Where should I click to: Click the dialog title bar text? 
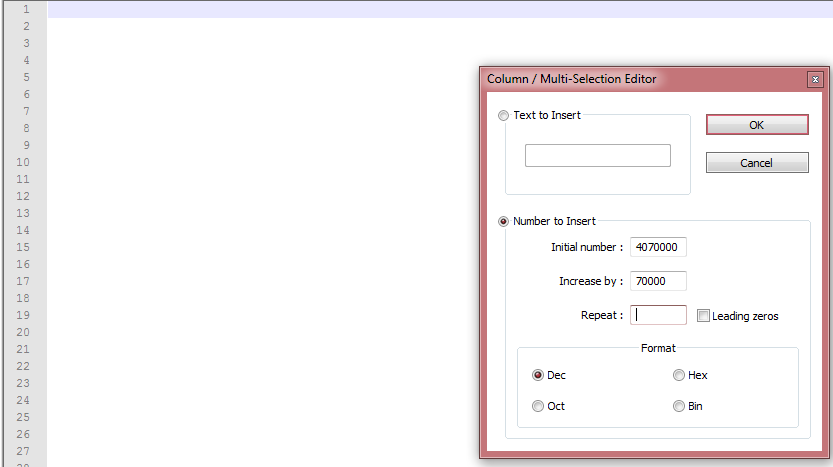coord(572,79)
